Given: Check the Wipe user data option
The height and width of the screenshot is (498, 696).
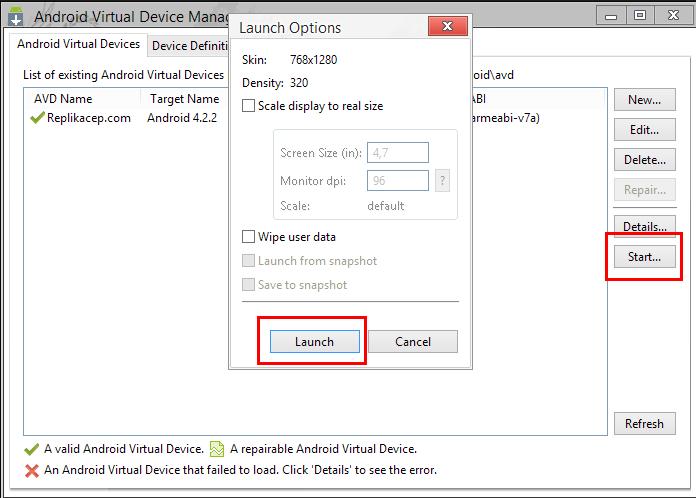Looking at the screenshot, I should pos(249,237).
